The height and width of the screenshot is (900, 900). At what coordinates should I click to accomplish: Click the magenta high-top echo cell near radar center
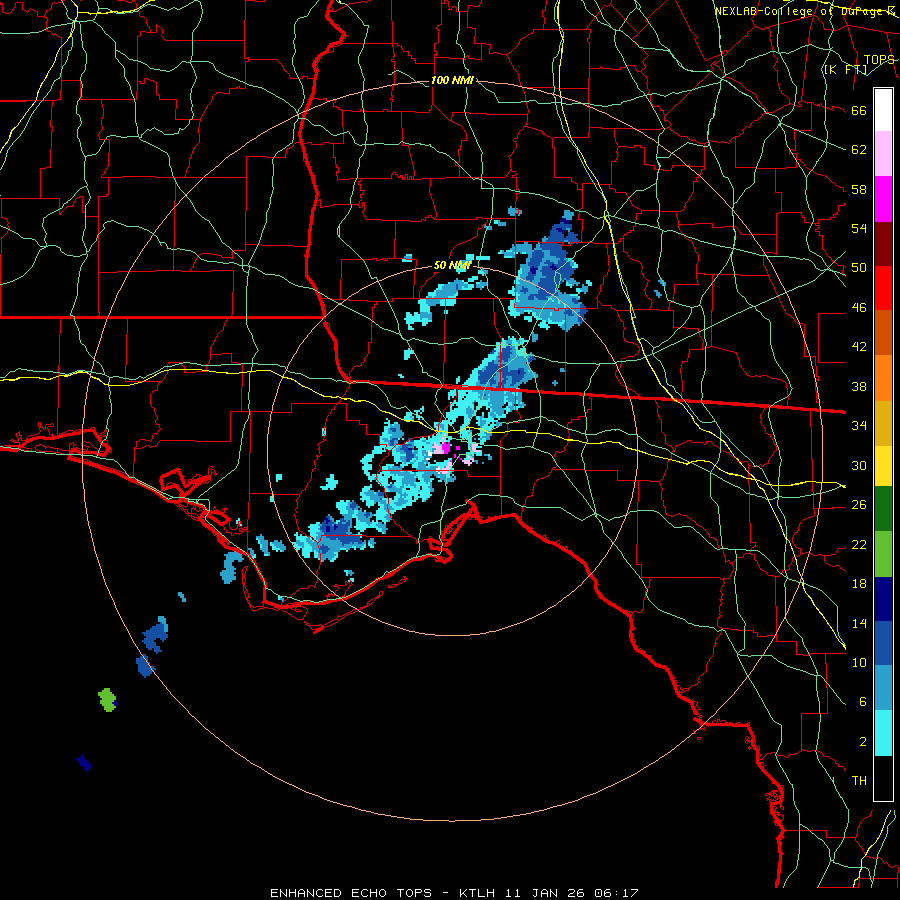(445, 448)
